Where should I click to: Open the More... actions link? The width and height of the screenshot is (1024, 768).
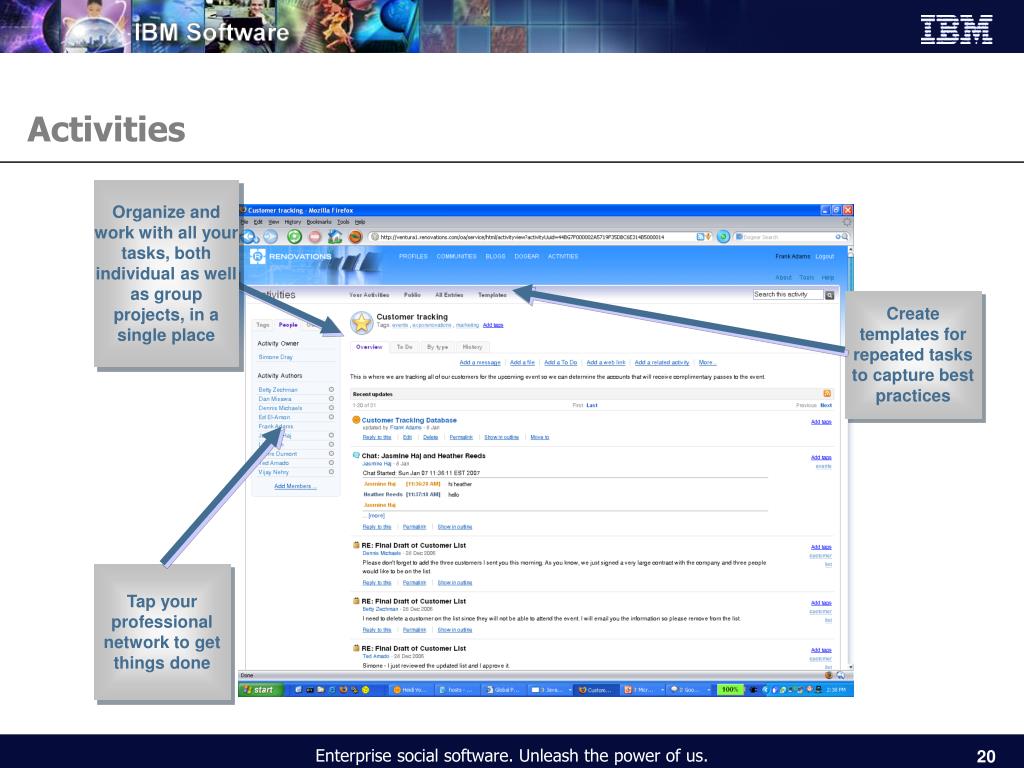pyautogui.click(x=707, y=362)
